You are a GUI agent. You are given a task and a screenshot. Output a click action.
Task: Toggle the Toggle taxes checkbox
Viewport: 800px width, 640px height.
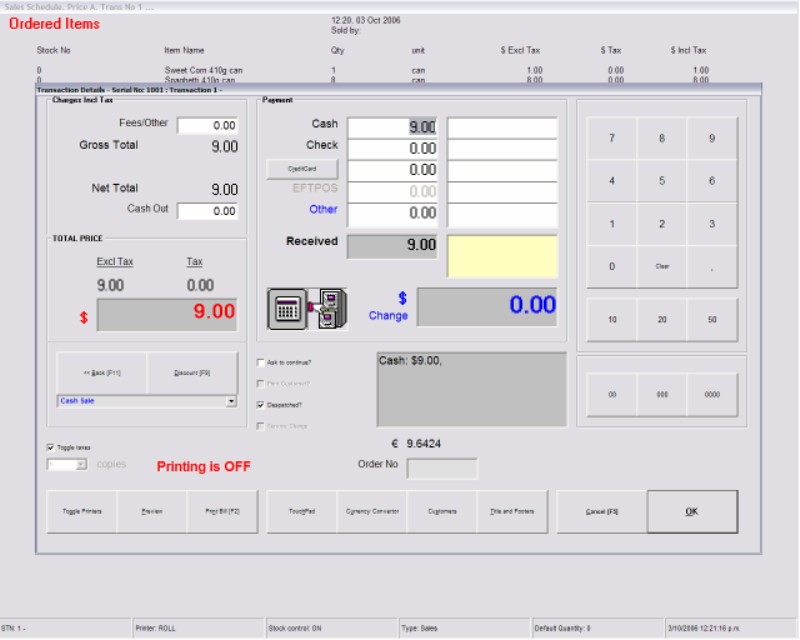point(51,447)
